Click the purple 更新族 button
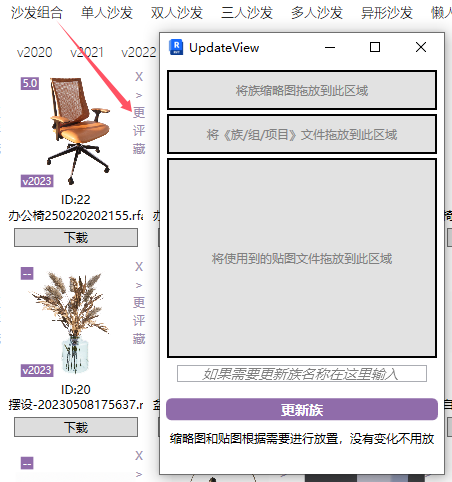This screenshot has width=452, height=482. coord(302,410)
